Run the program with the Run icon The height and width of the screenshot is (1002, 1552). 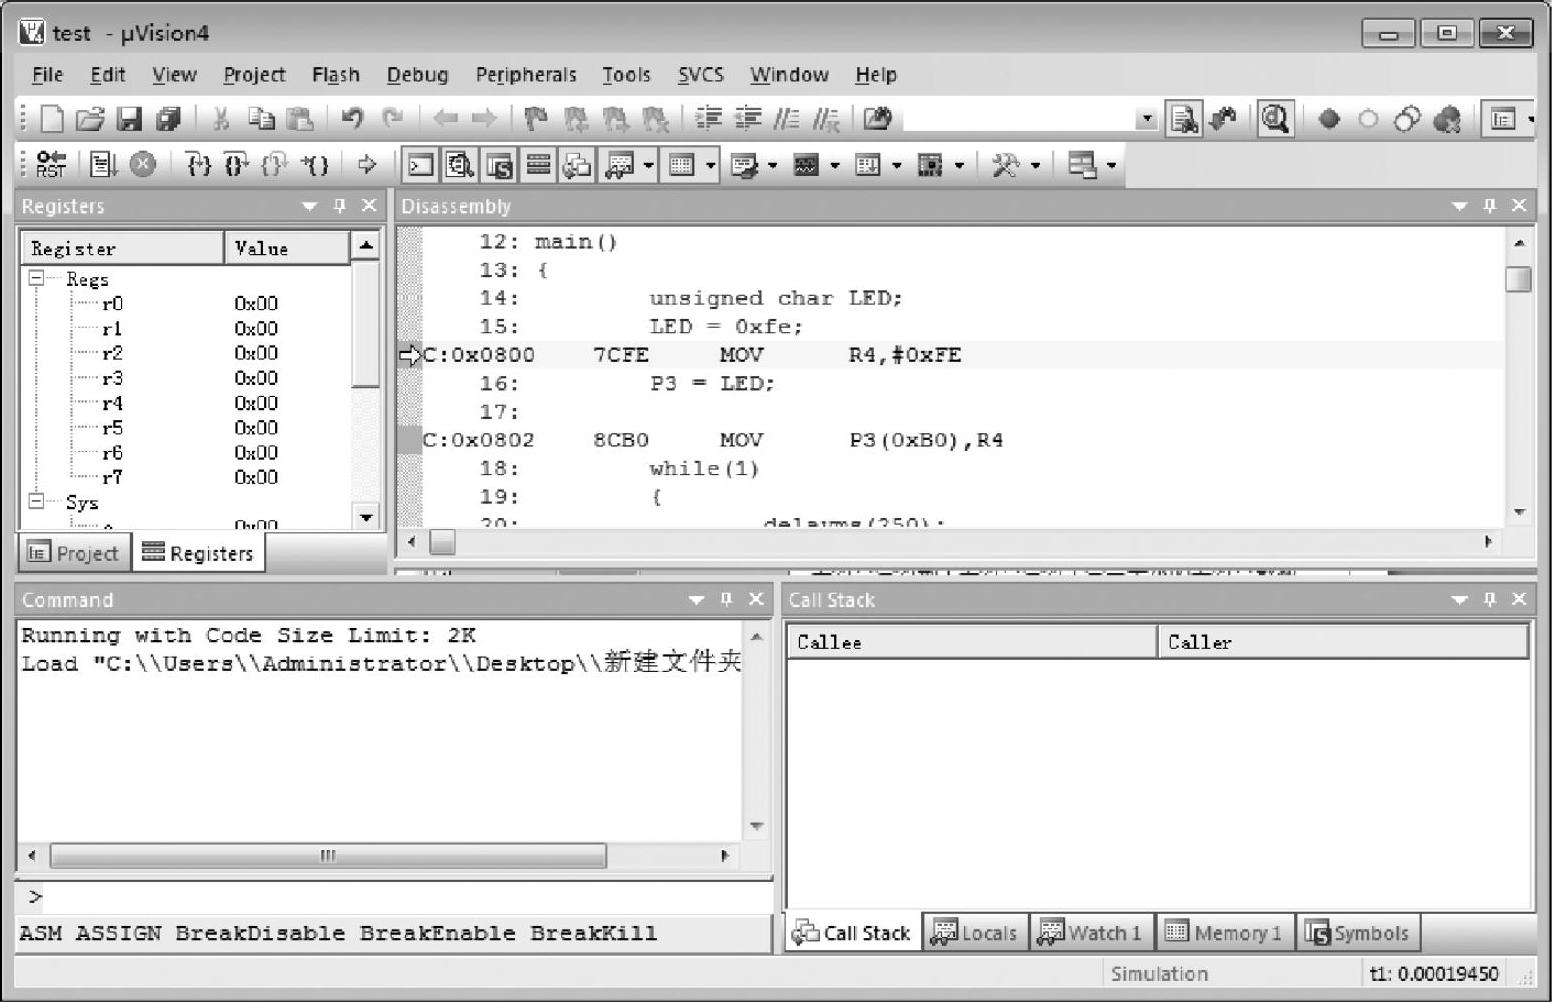(103, 164)
